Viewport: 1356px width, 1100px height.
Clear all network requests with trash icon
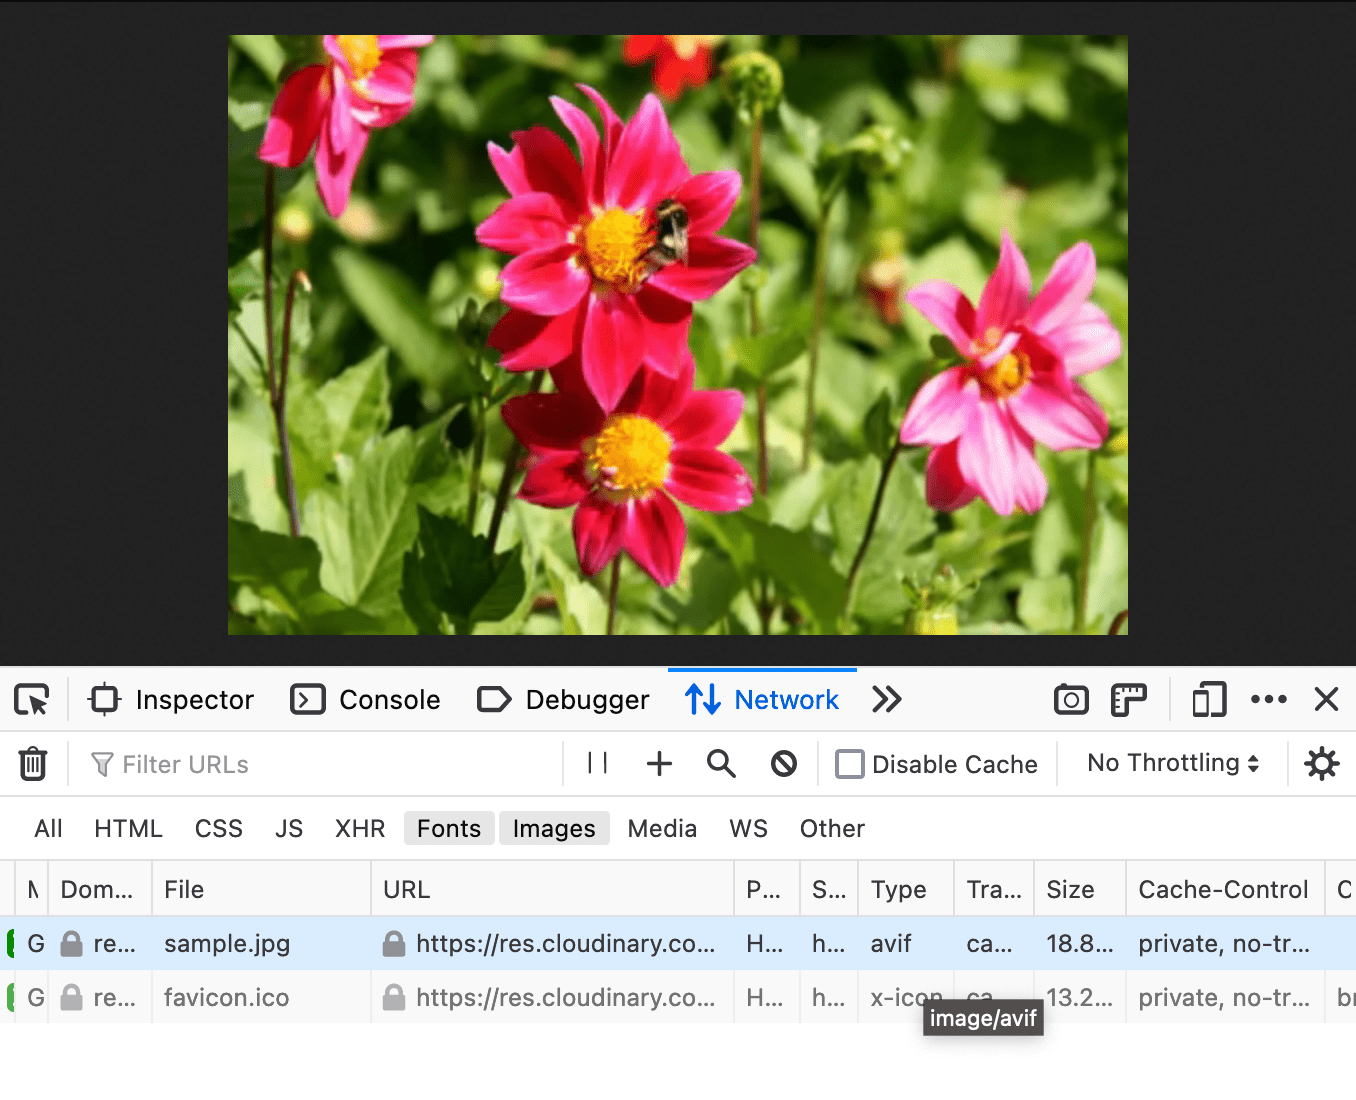(x=33, y=764)
